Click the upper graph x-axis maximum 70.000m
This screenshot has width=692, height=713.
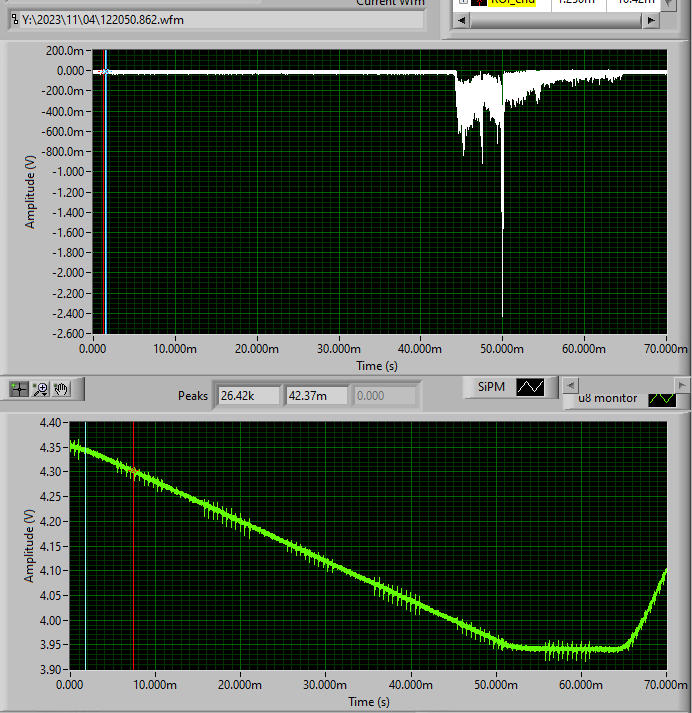click(x=666, y=349)
